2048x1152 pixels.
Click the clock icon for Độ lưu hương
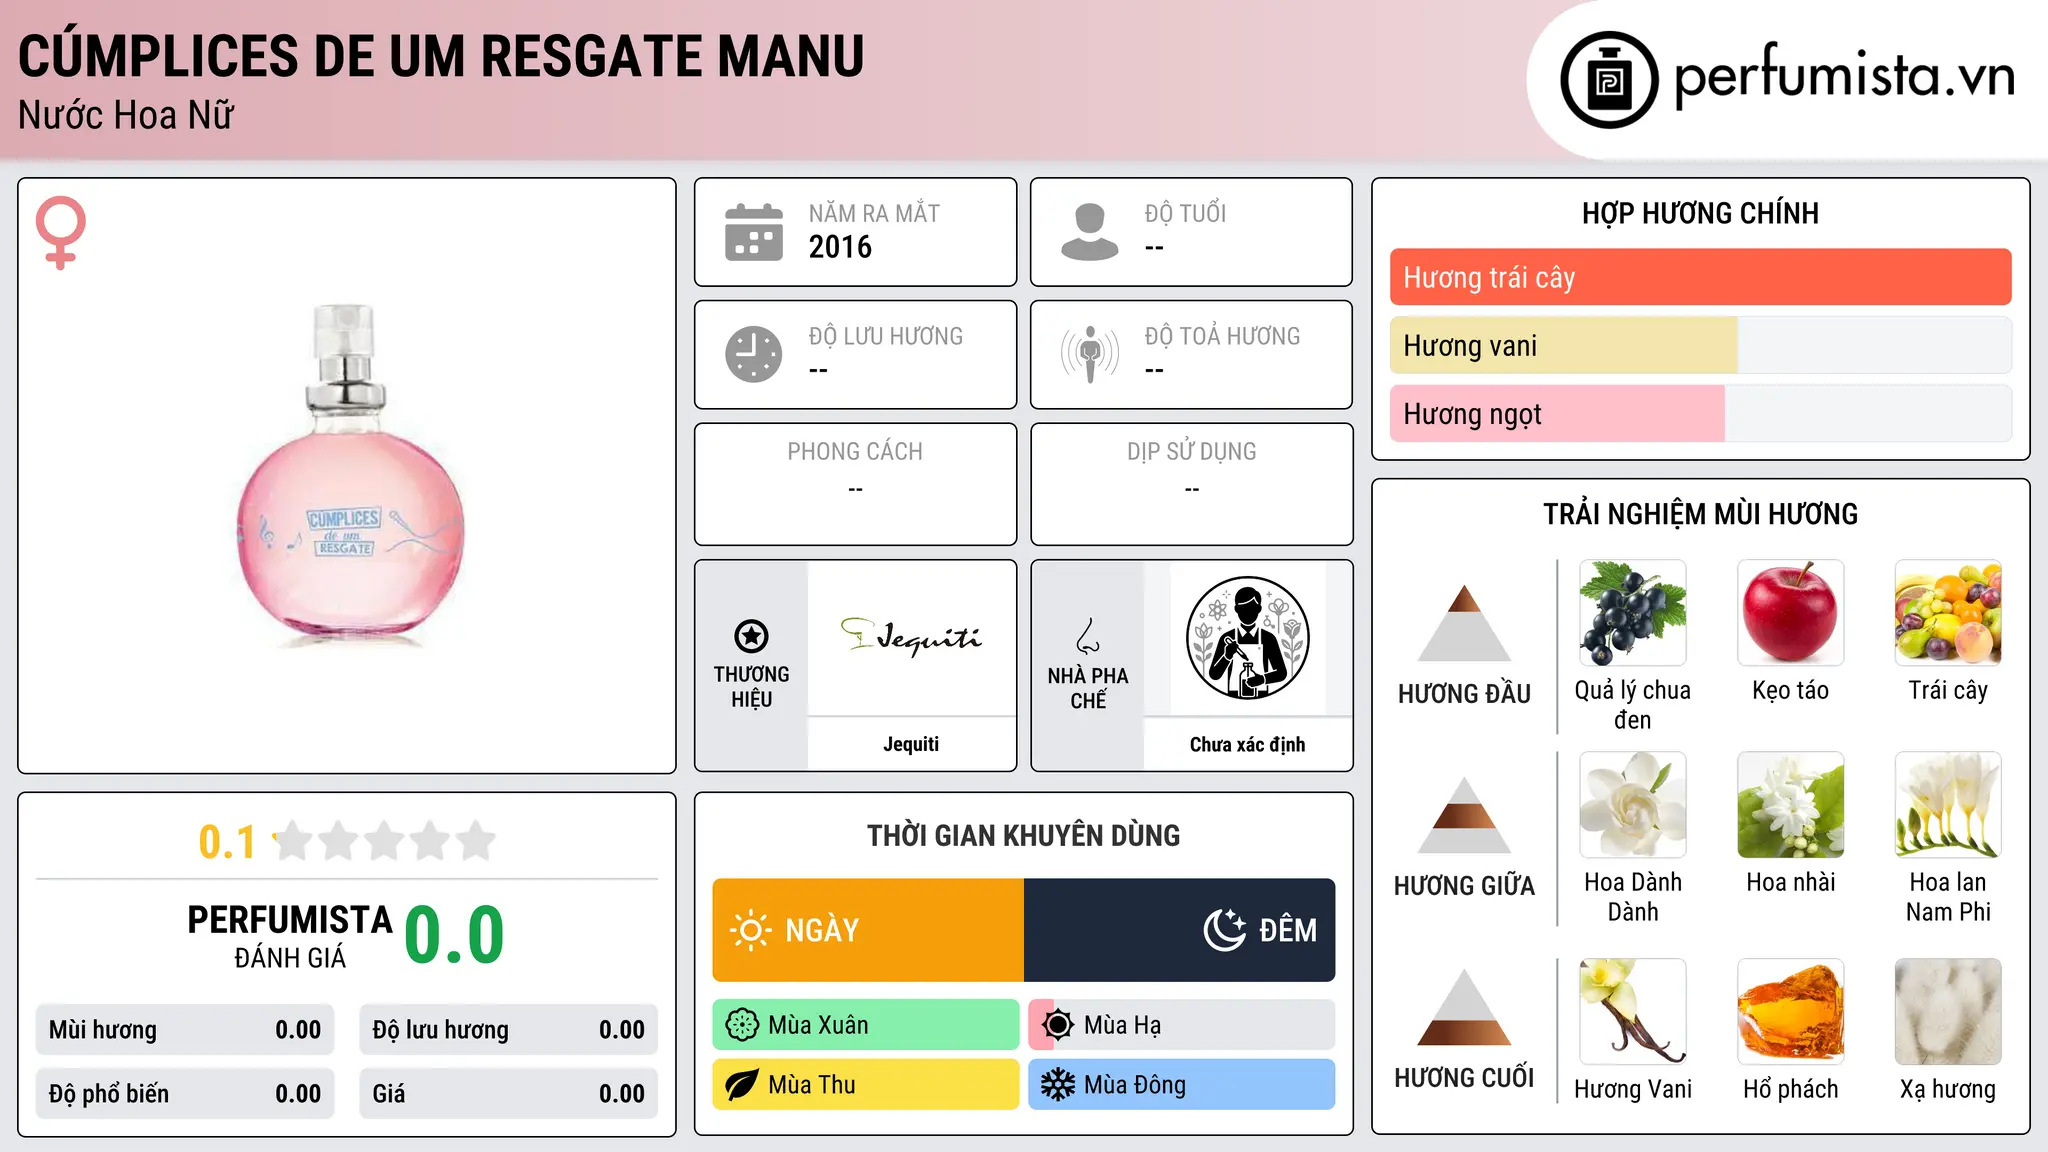754,354
